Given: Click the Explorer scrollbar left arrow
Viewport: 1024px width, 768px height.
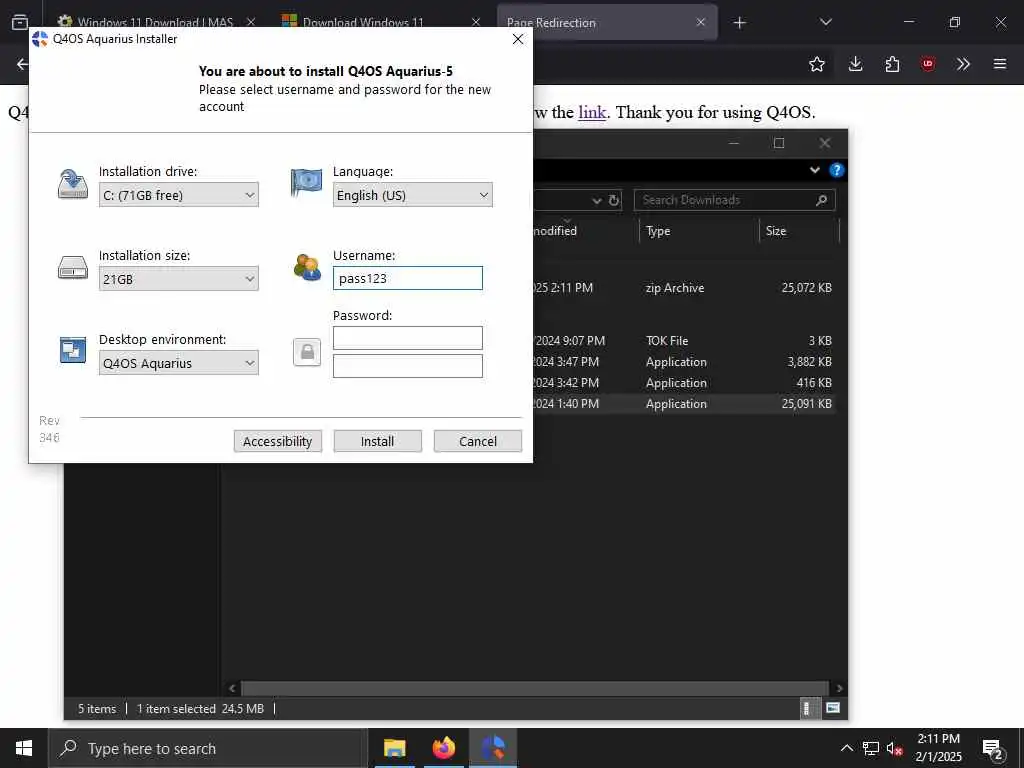Looking at the screenshot, I should [232, 688].
